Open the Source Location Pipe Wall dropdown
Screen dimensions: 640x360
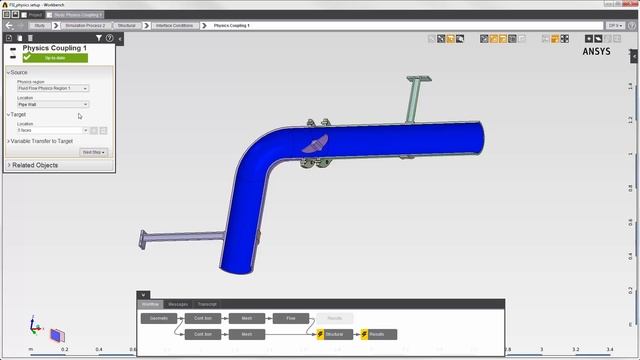tap(53, 104)
